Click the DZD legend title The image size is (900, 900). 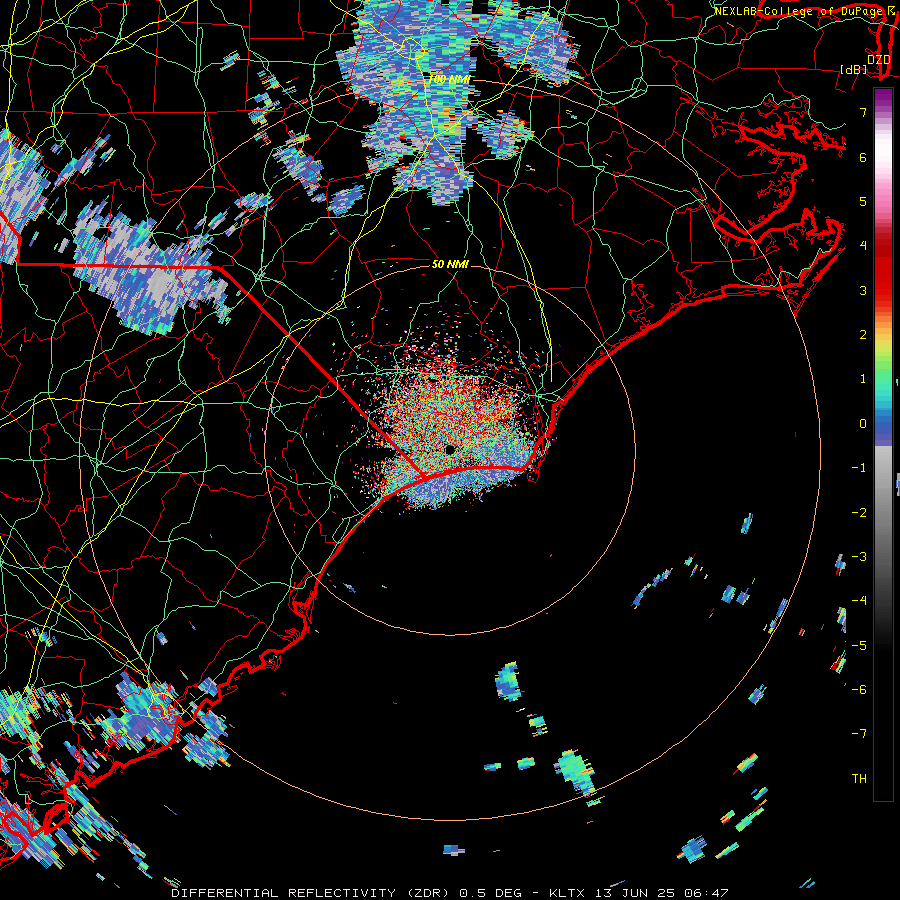click(879, 59)
